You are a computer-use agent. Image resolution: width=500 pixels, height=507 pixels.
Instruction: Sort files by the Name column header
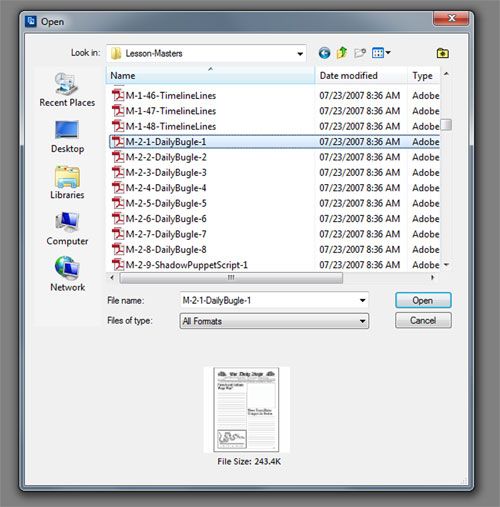point(210,76)
